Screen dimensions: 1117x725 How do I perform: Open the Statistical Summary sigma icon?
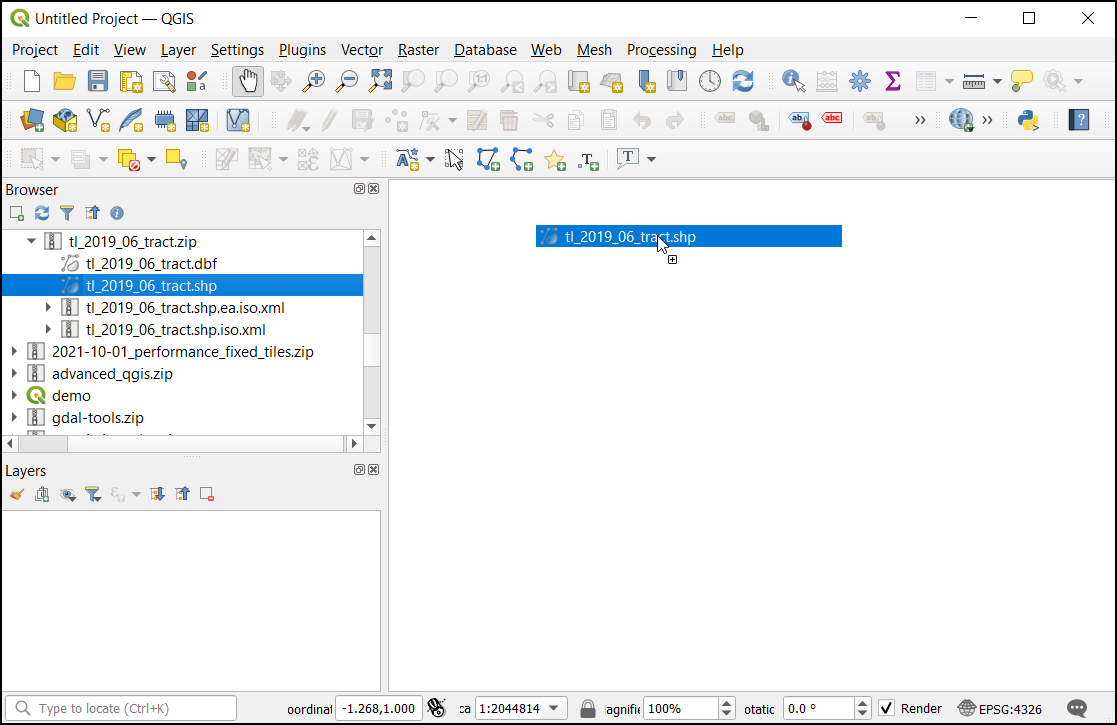(x=893, y=81)
